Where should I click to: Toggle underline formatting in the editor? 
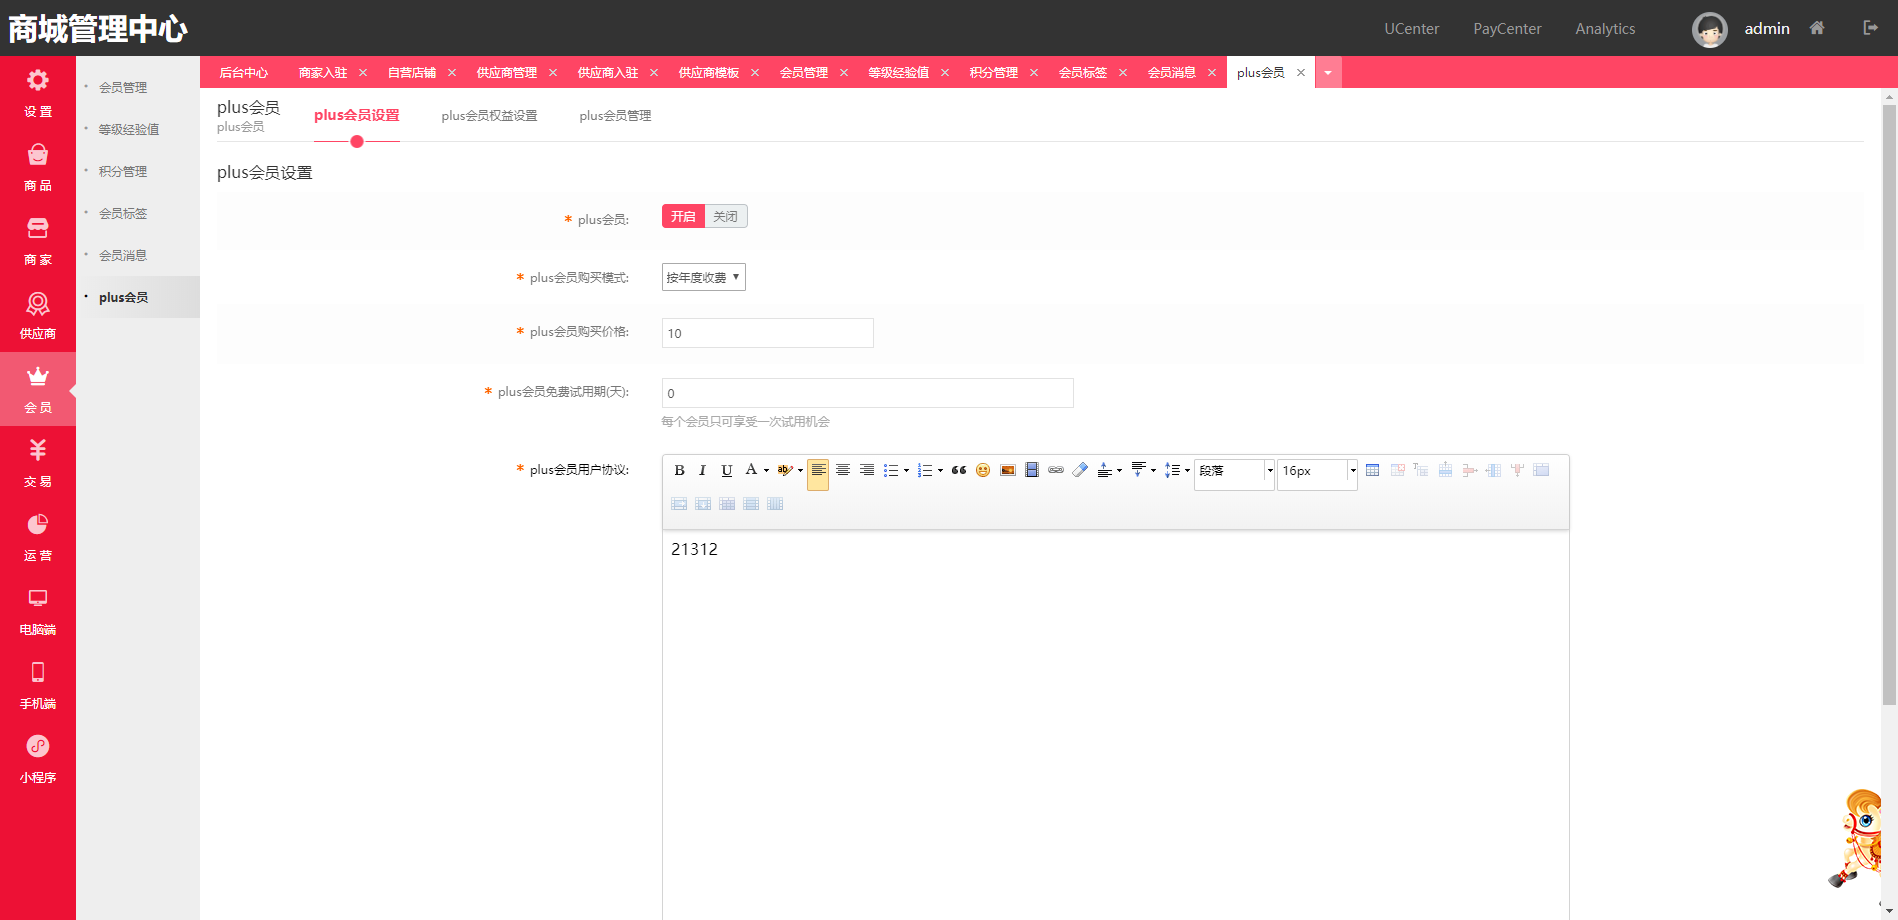click(727, 470)
